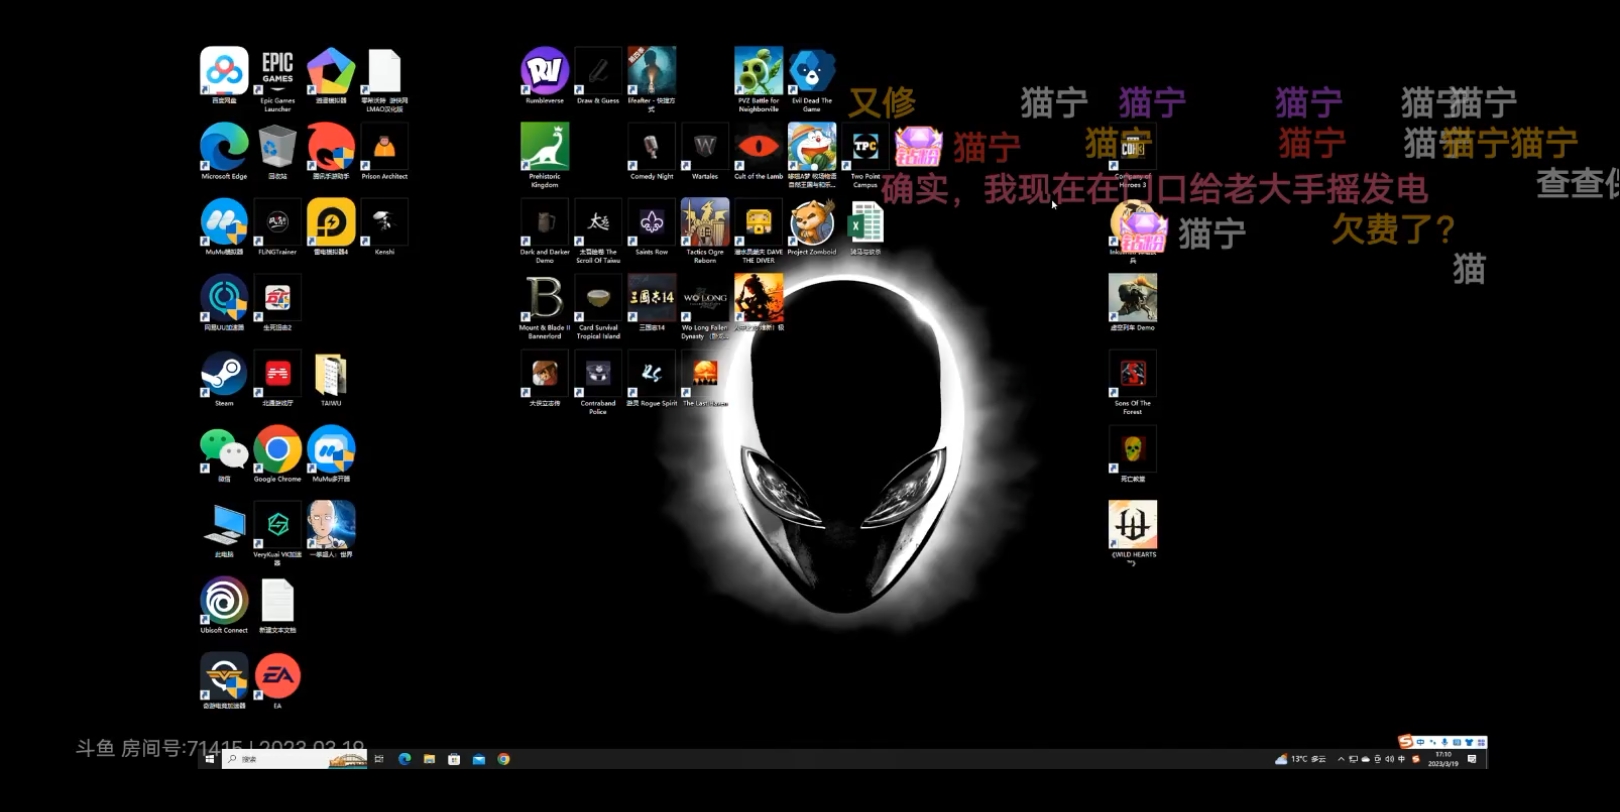Image resolution: width=1620 pixels, height=812 pixels.
Task: Open Edge from the taskbar
Action: pos(404,759)
